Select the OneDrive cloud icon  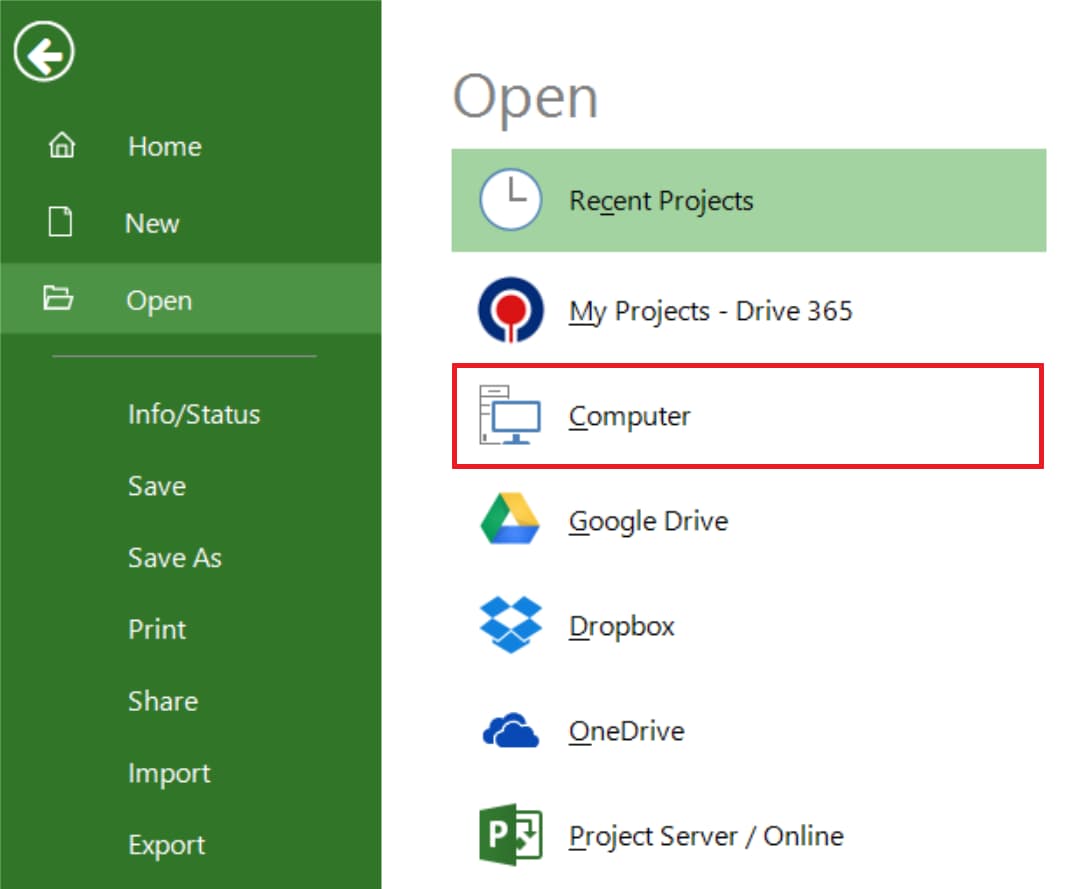pos(510,731)
